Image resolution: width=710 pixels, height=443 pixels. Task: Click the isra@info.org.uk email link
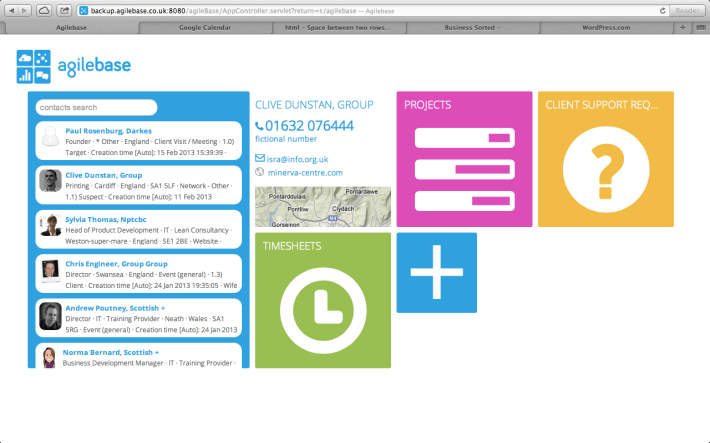point(297,159)
